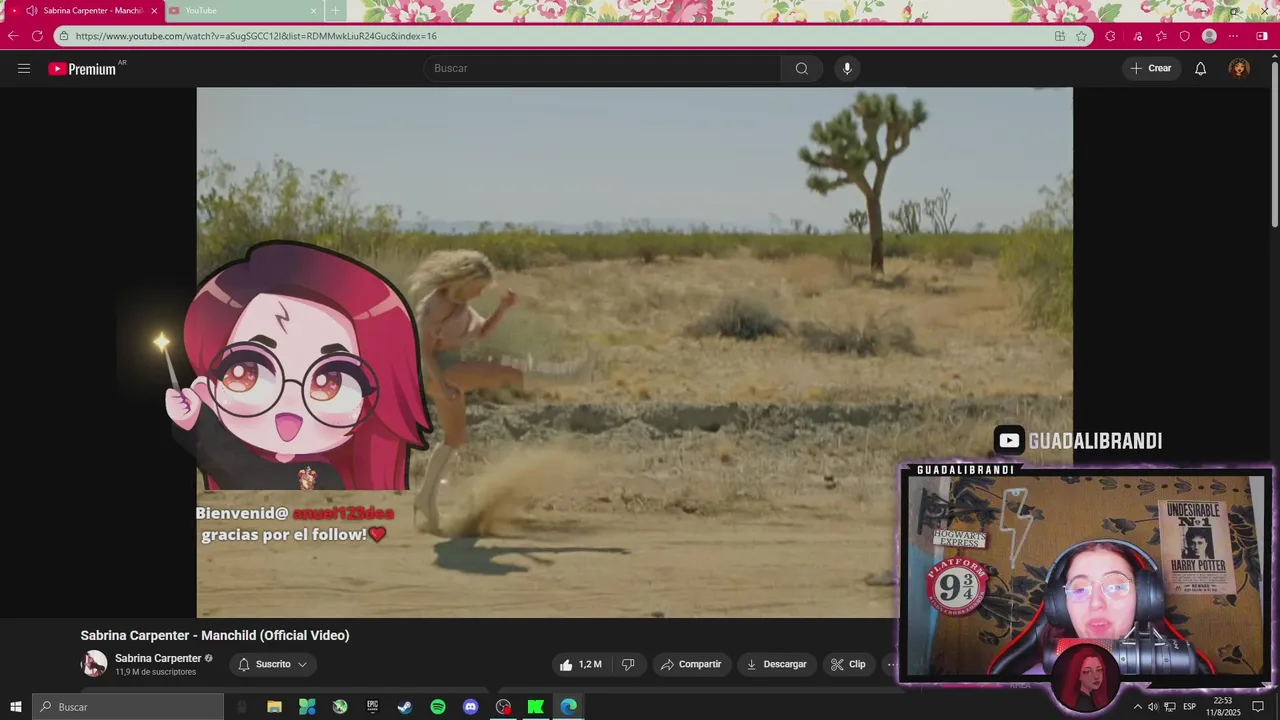This screenshot has height=720, width=1280.
Task: Like the video with thumbs up
Action: tap(581, 664)
